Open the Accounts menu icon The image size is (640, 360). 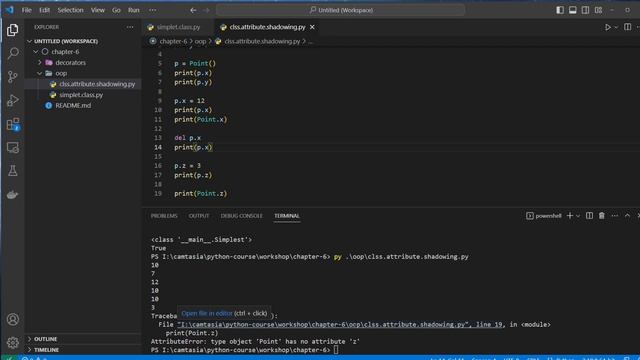(x=13, y=319)
